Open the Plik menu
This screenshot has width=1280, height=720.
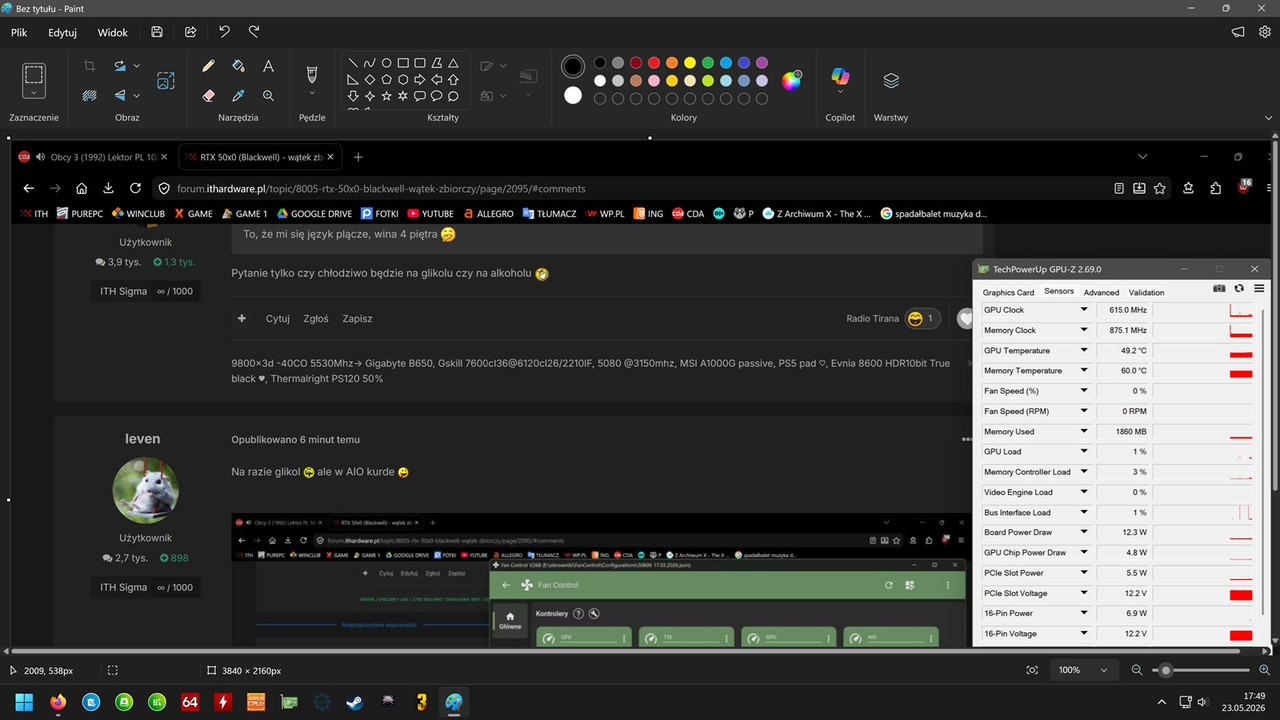point(19,32)
